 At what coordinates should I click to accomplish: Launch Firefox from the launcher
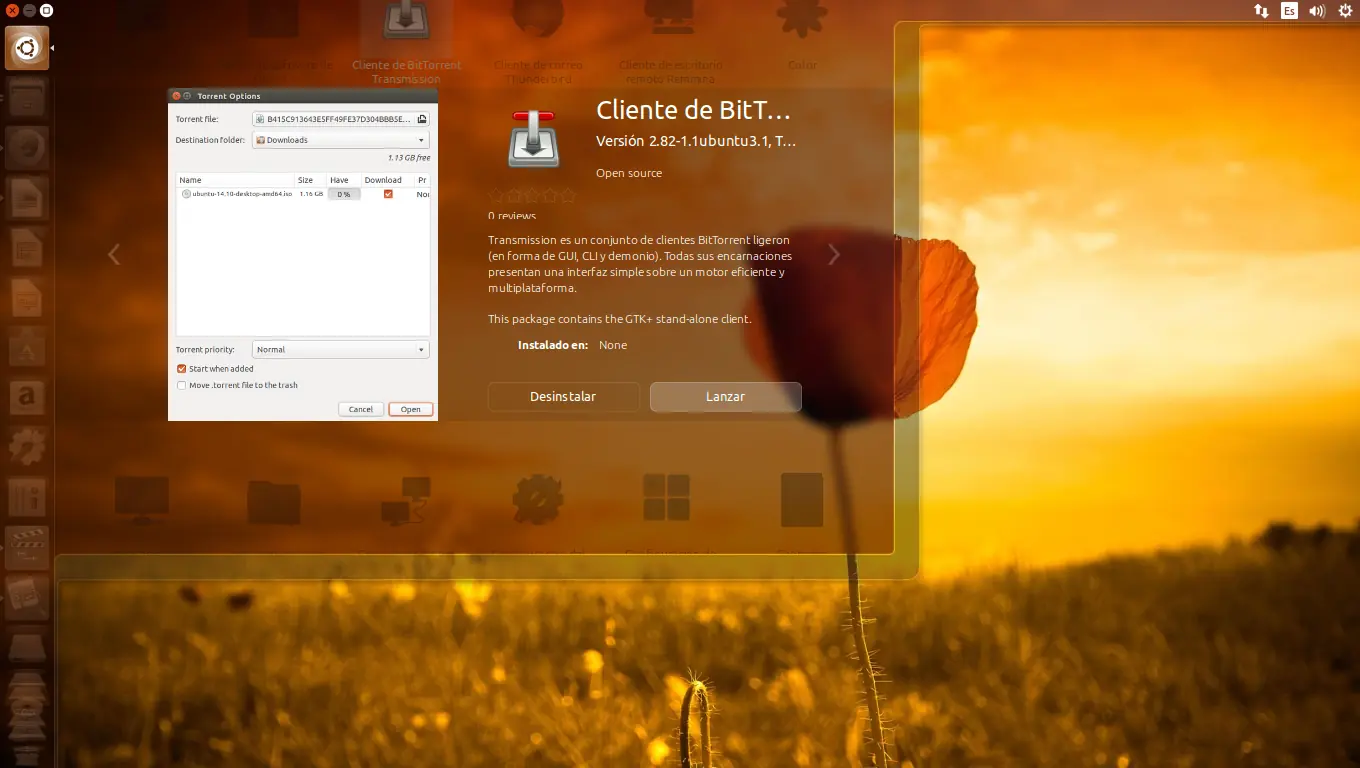pyautogui.click(x=27, y=149)
